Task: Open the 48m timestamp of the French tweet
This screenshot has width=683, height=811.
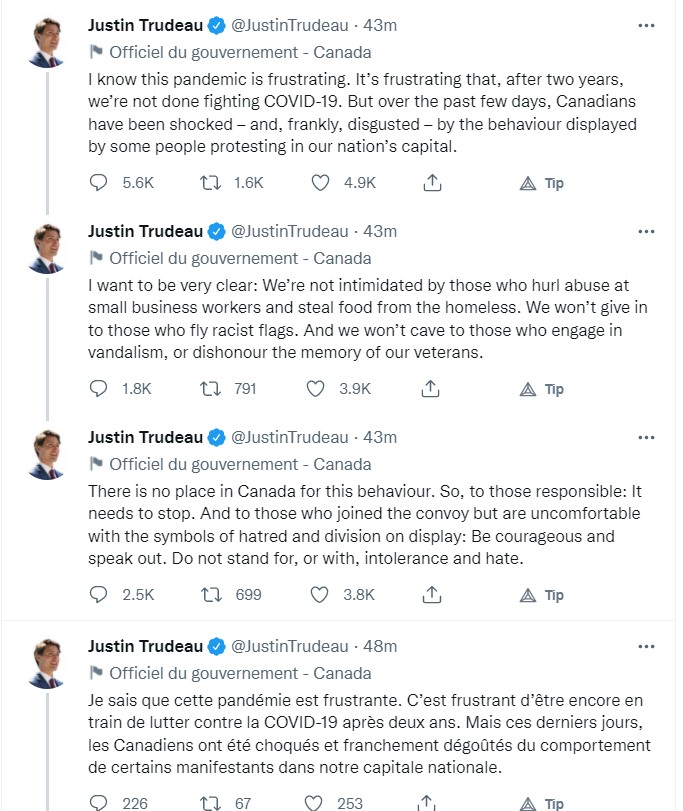Action: [380, 646]
